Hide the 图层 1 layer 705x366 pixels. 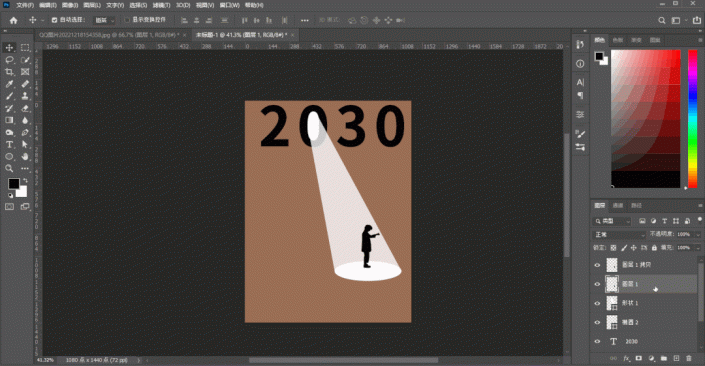(597, 284)
